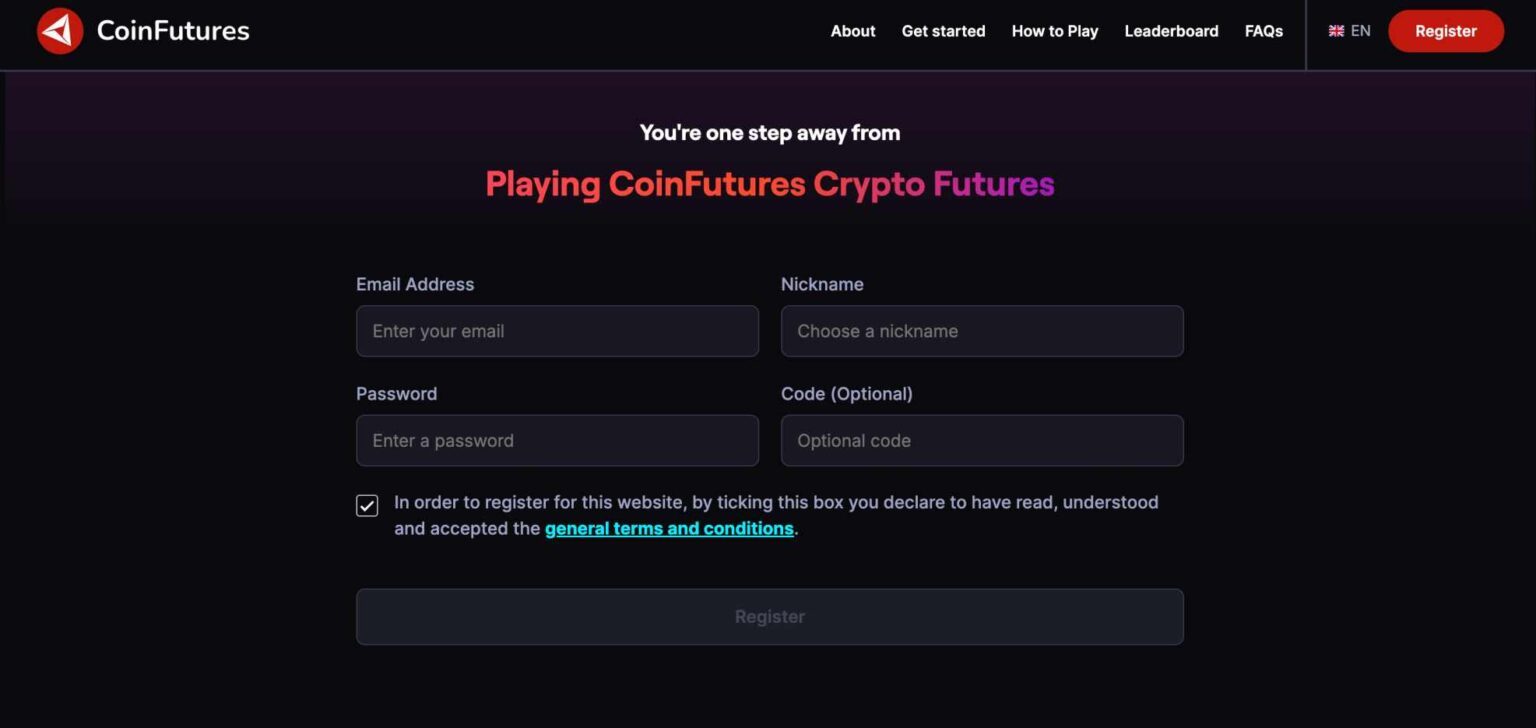The image size is (1536, 728).
Task: Click the Email Address field label
Action: pos(415,284)
